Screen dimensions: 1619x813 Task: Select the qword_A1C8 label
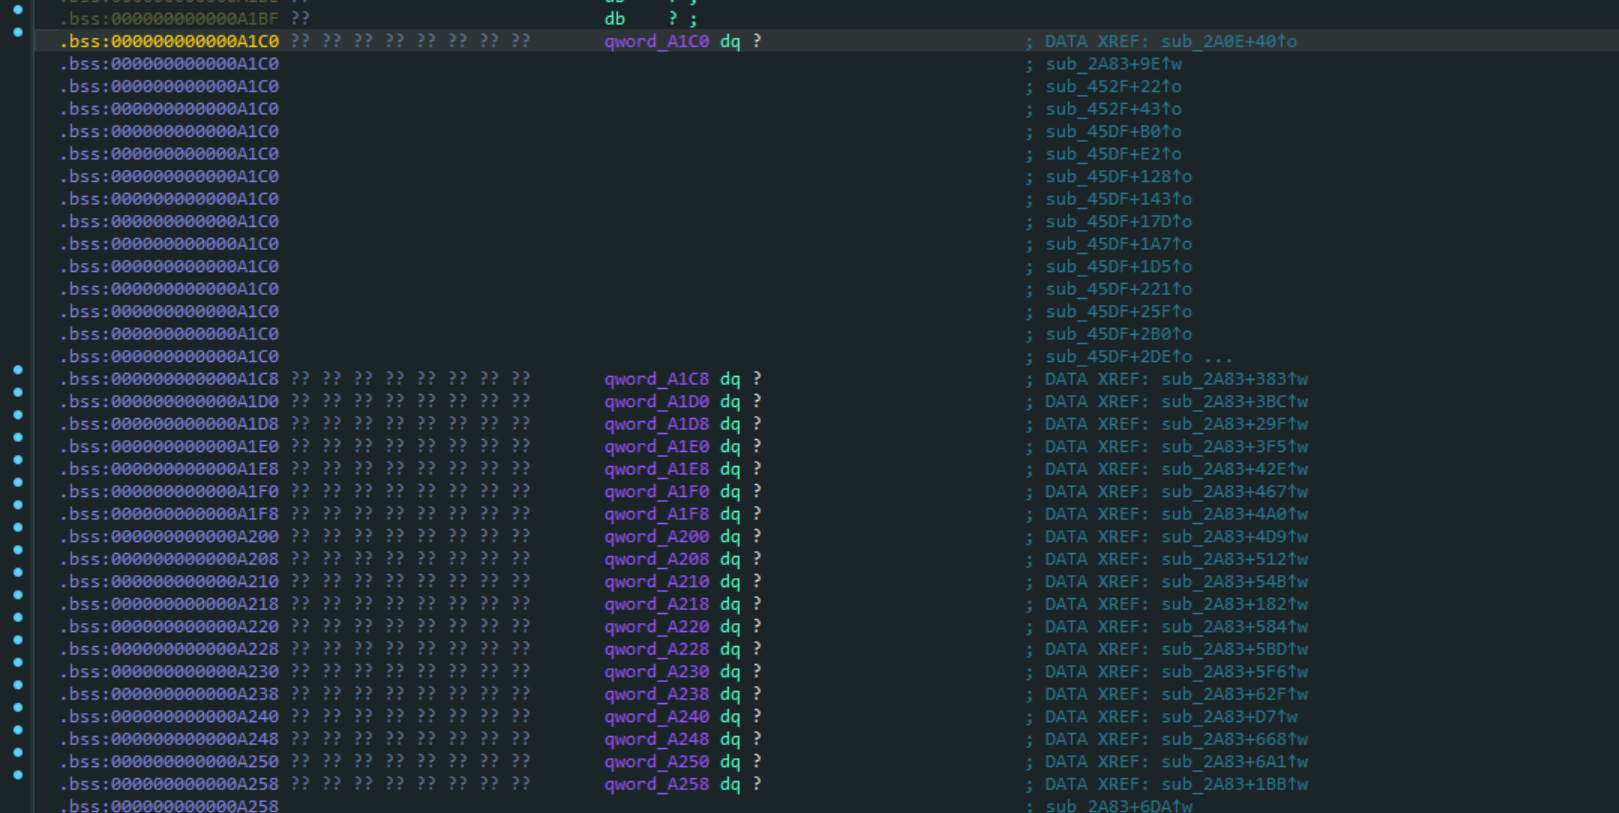[656, 379]
